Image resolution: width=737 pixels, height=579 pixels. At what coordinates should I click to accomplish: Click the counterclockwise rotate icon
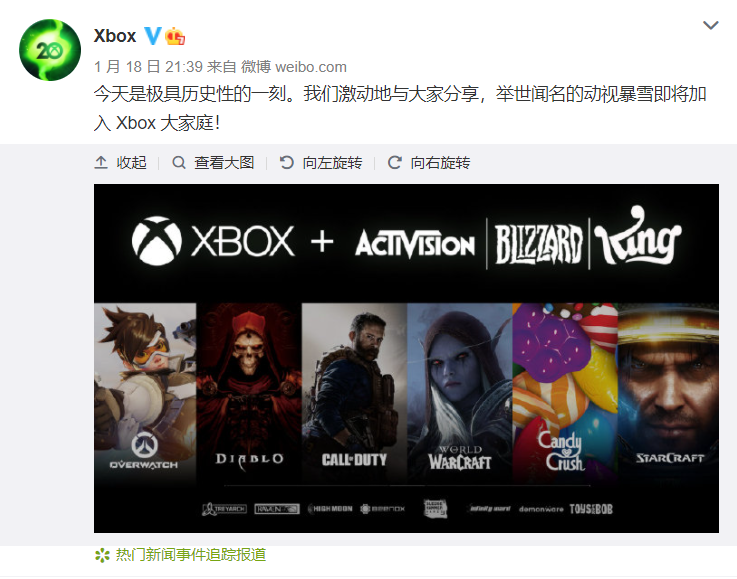coord(286,163)
